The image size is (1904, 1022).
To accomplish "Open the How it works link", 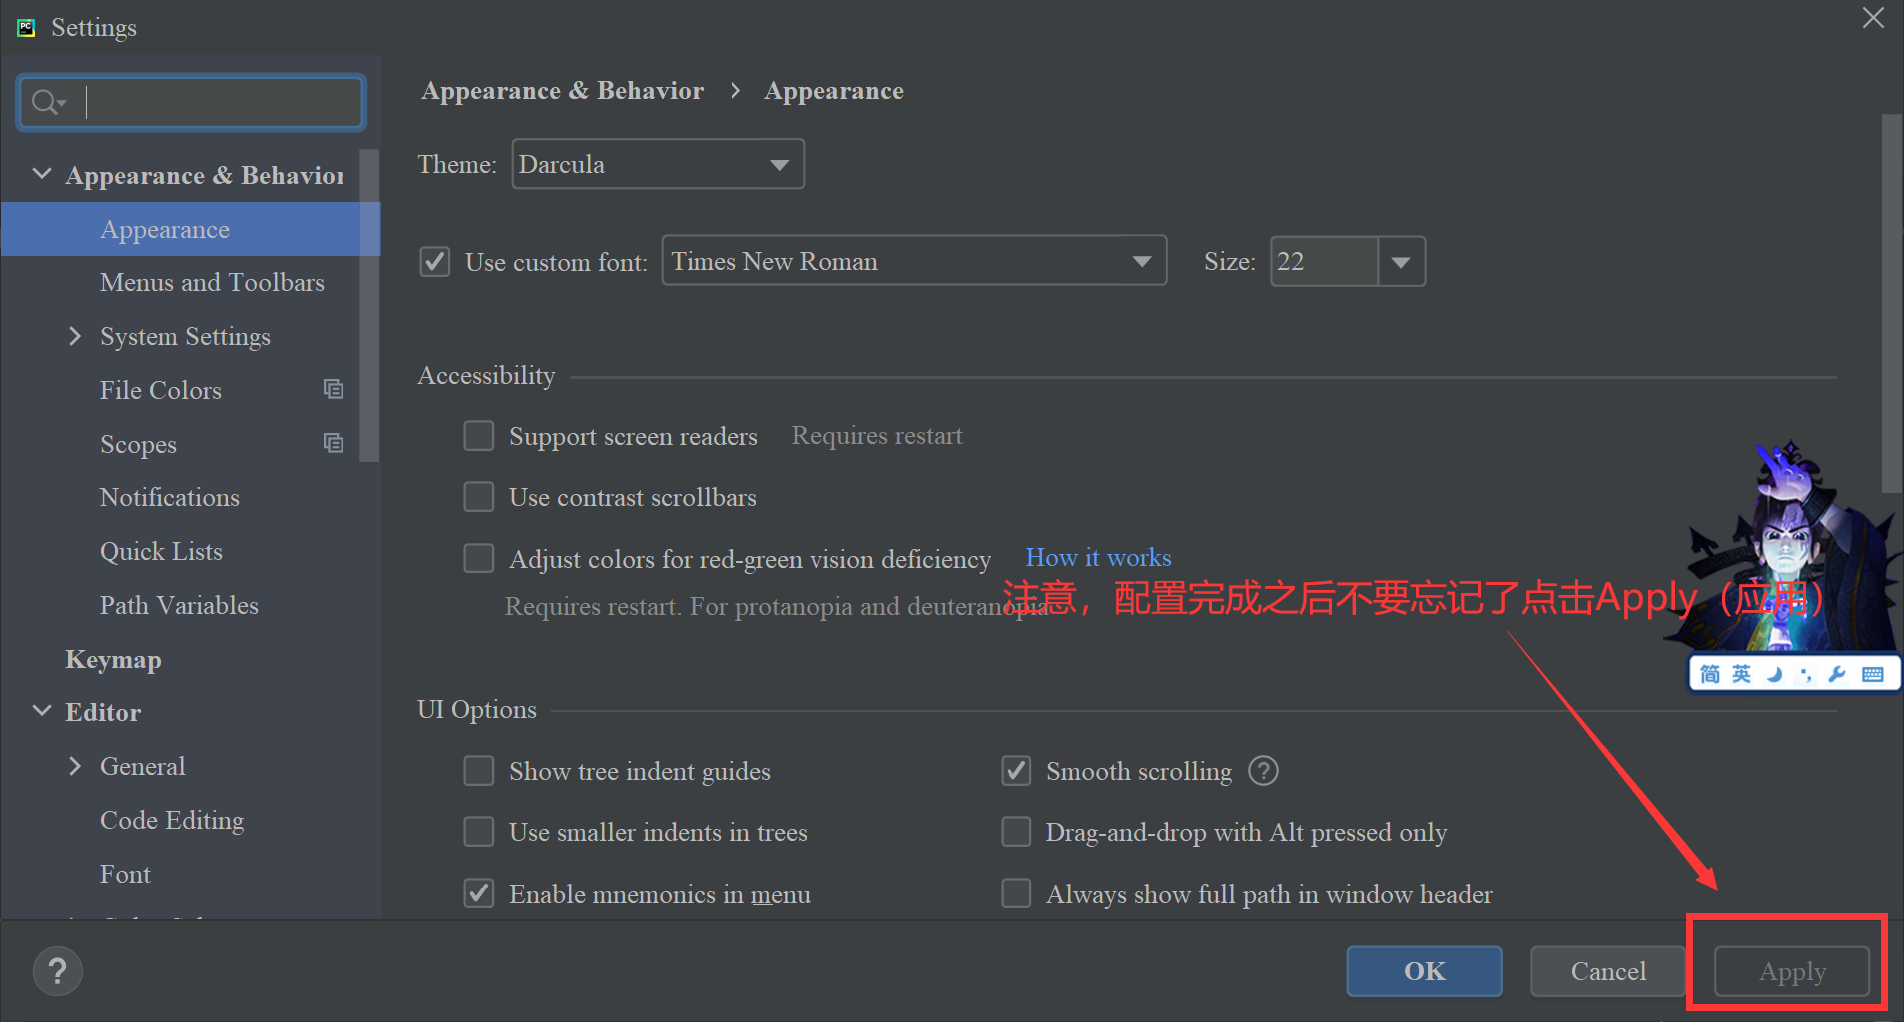I will tap(1097, 557).
